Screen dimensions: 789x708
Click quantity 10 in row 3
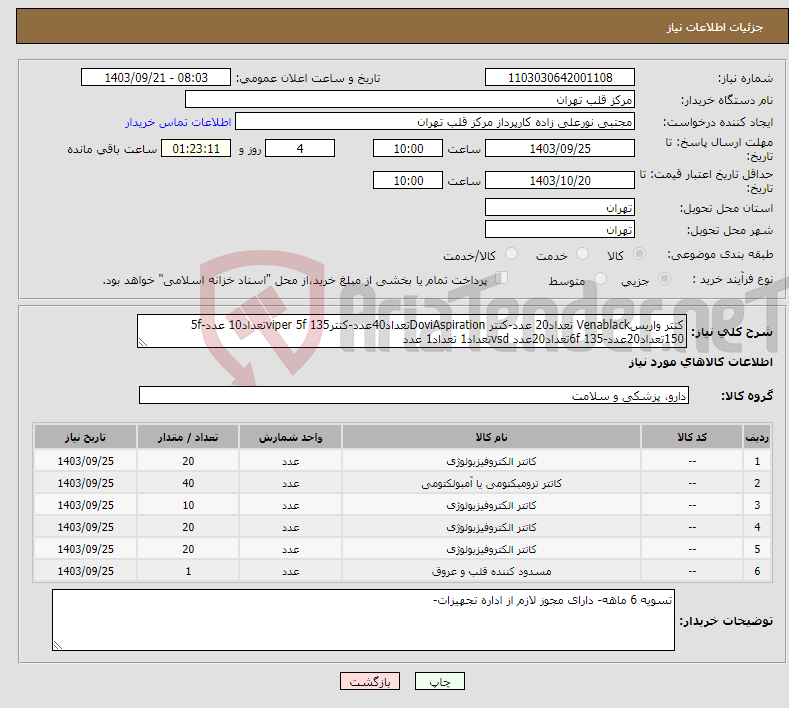188,505
